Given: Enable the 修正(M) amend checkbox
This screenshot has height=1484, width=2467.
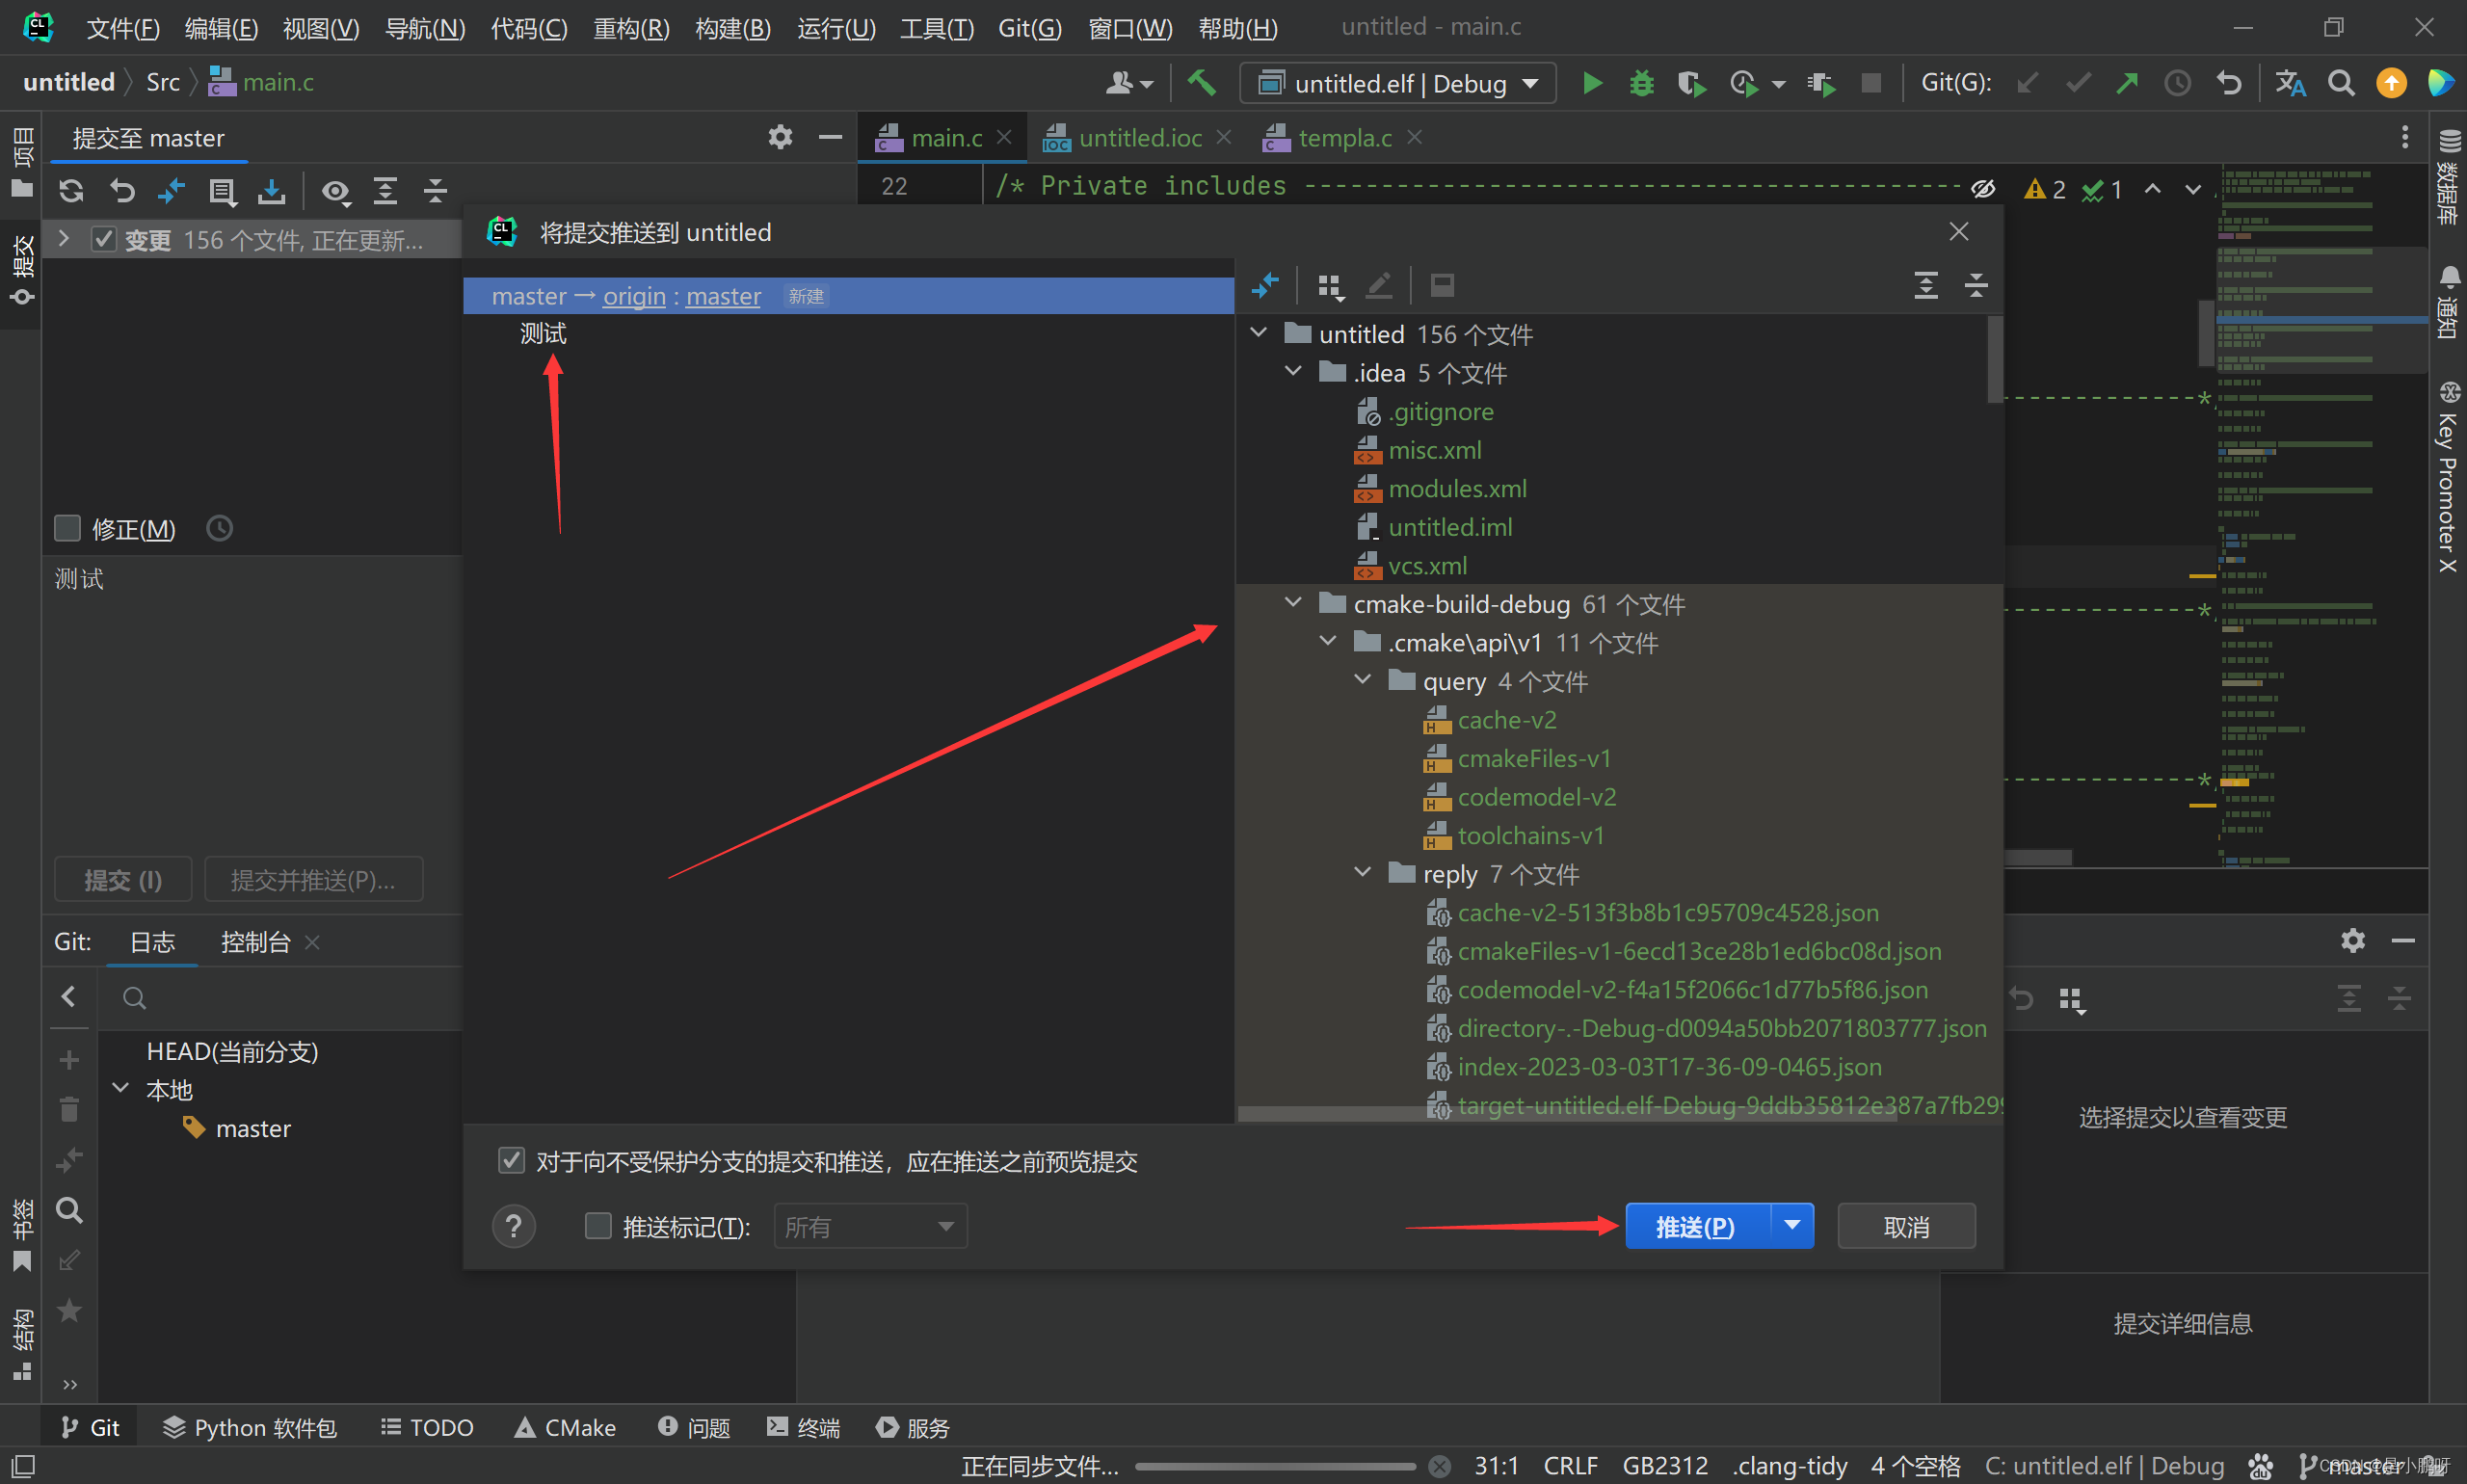Looking at the screenshot, I should [67, 528].
